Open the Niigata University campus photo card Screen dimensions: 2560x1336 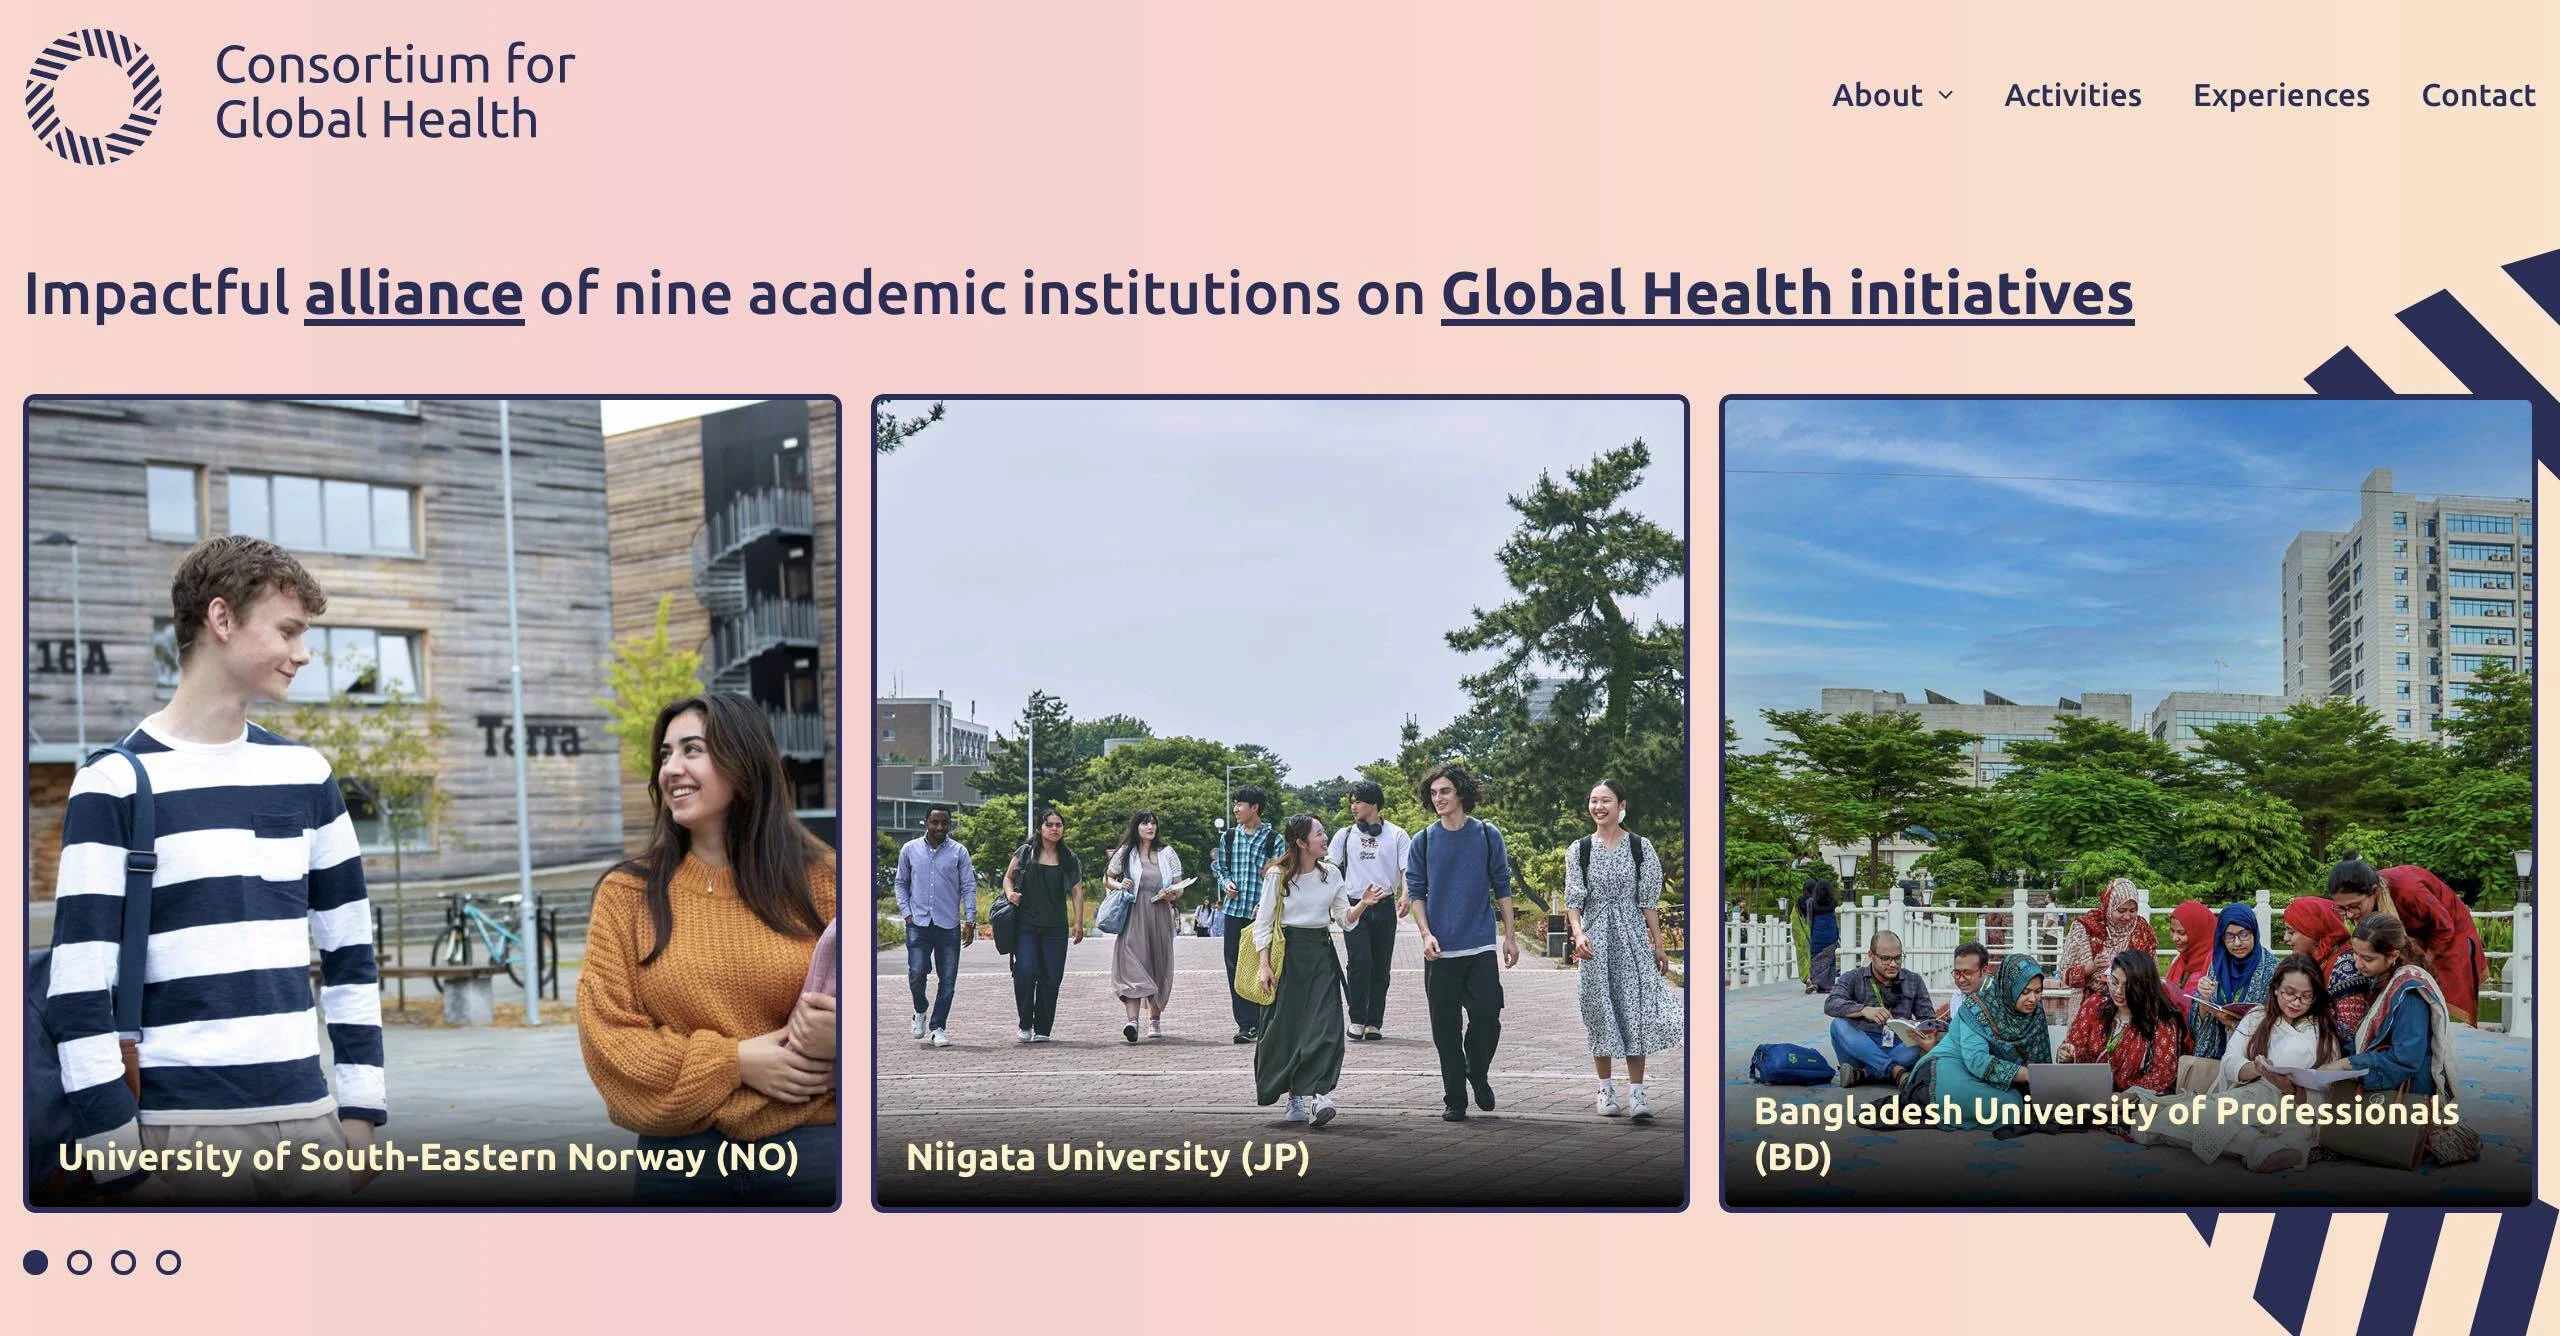tap(1280, 803)
